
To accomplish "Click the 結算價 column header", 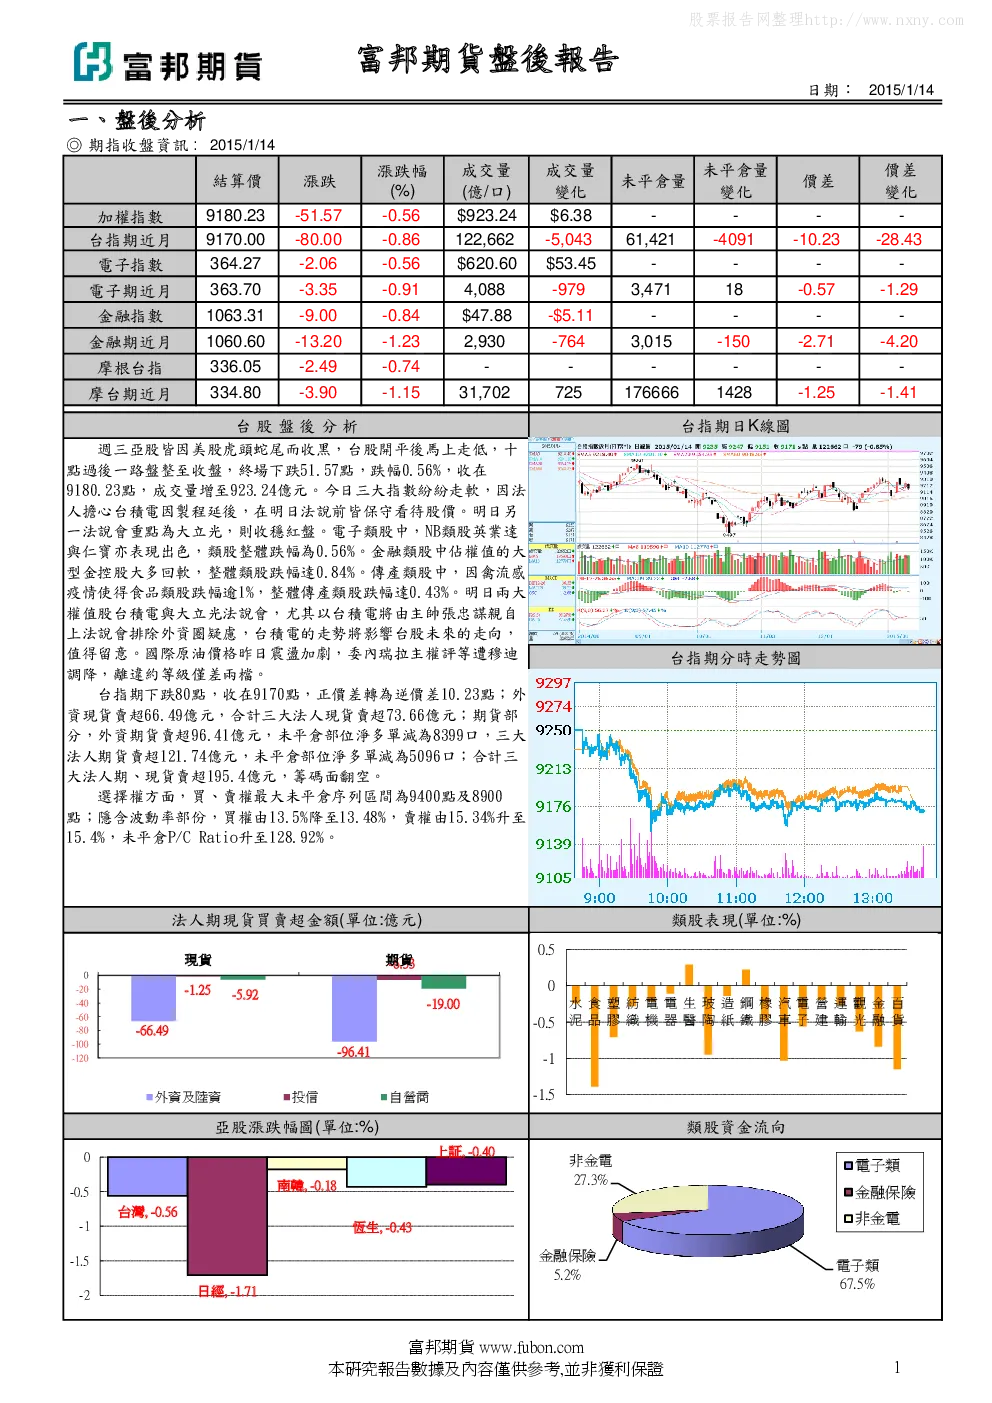I will tap(237, 181).
